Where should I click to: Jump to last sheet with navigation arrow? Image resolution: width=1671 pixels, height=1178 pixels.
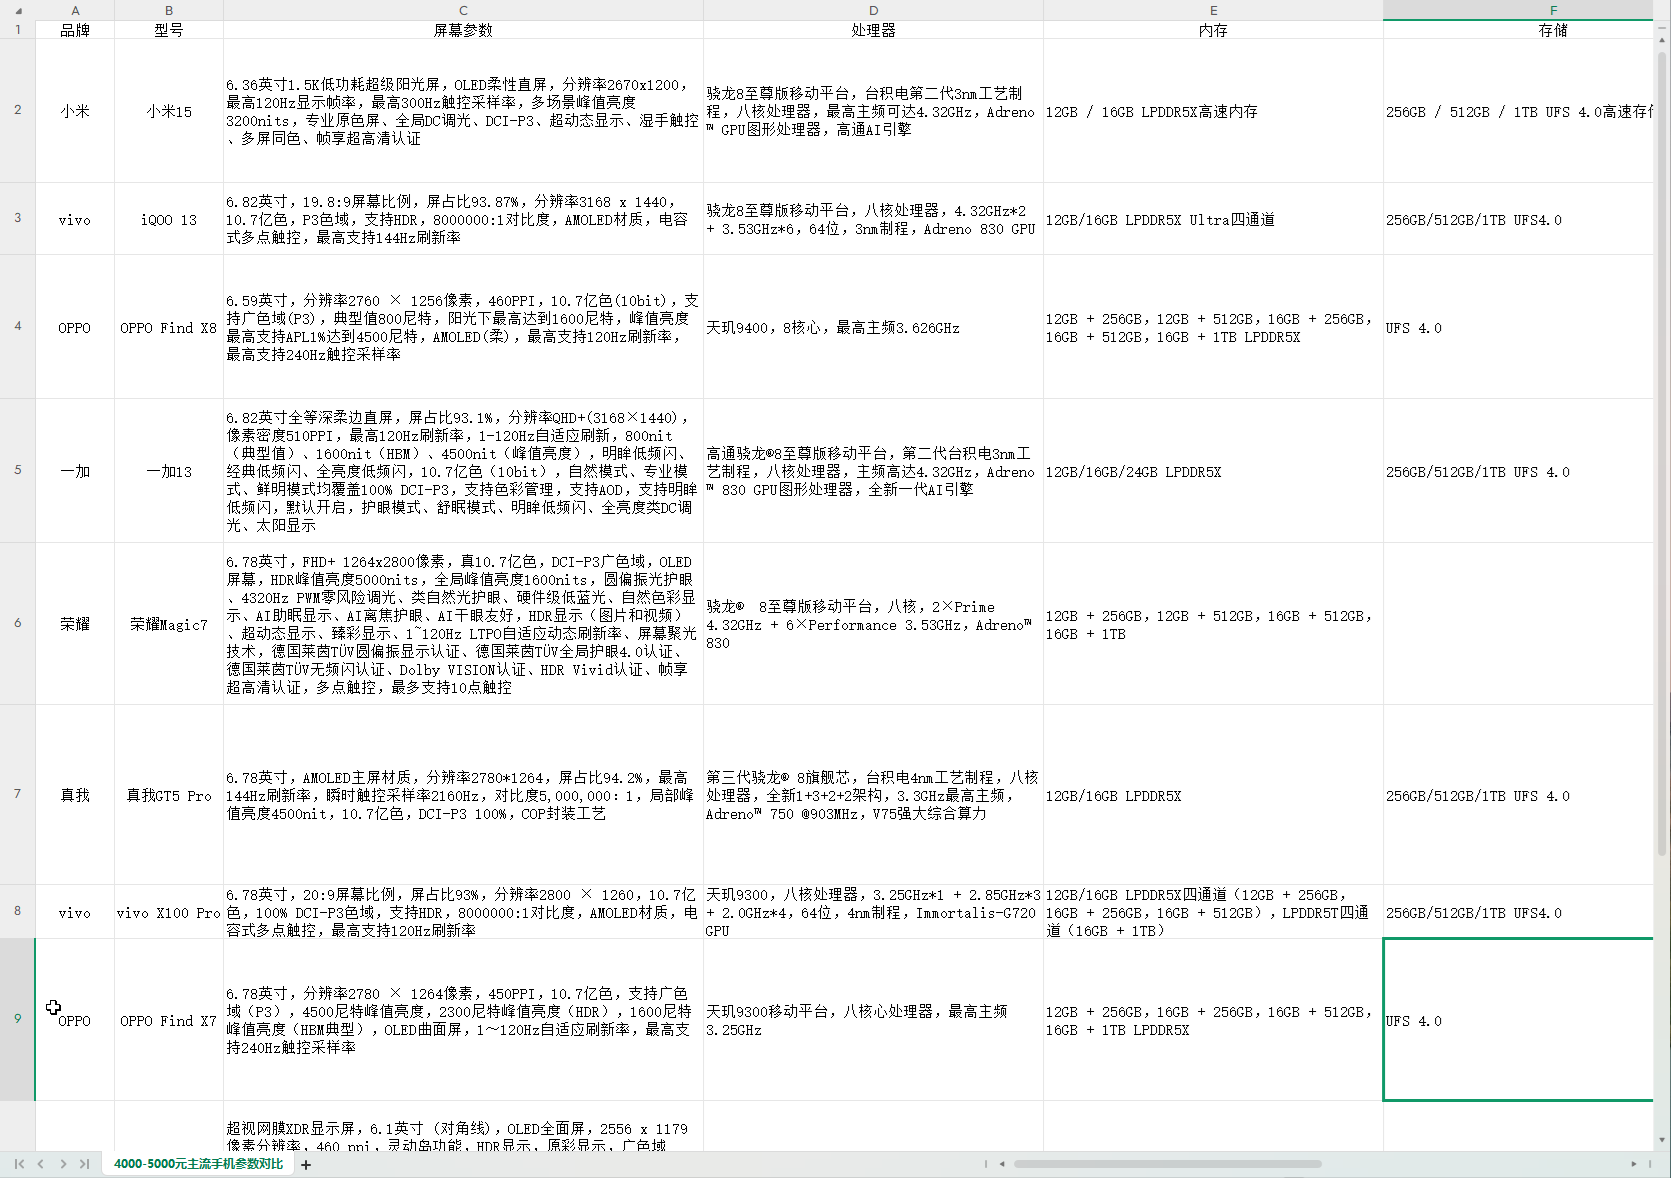(84, 1164)
